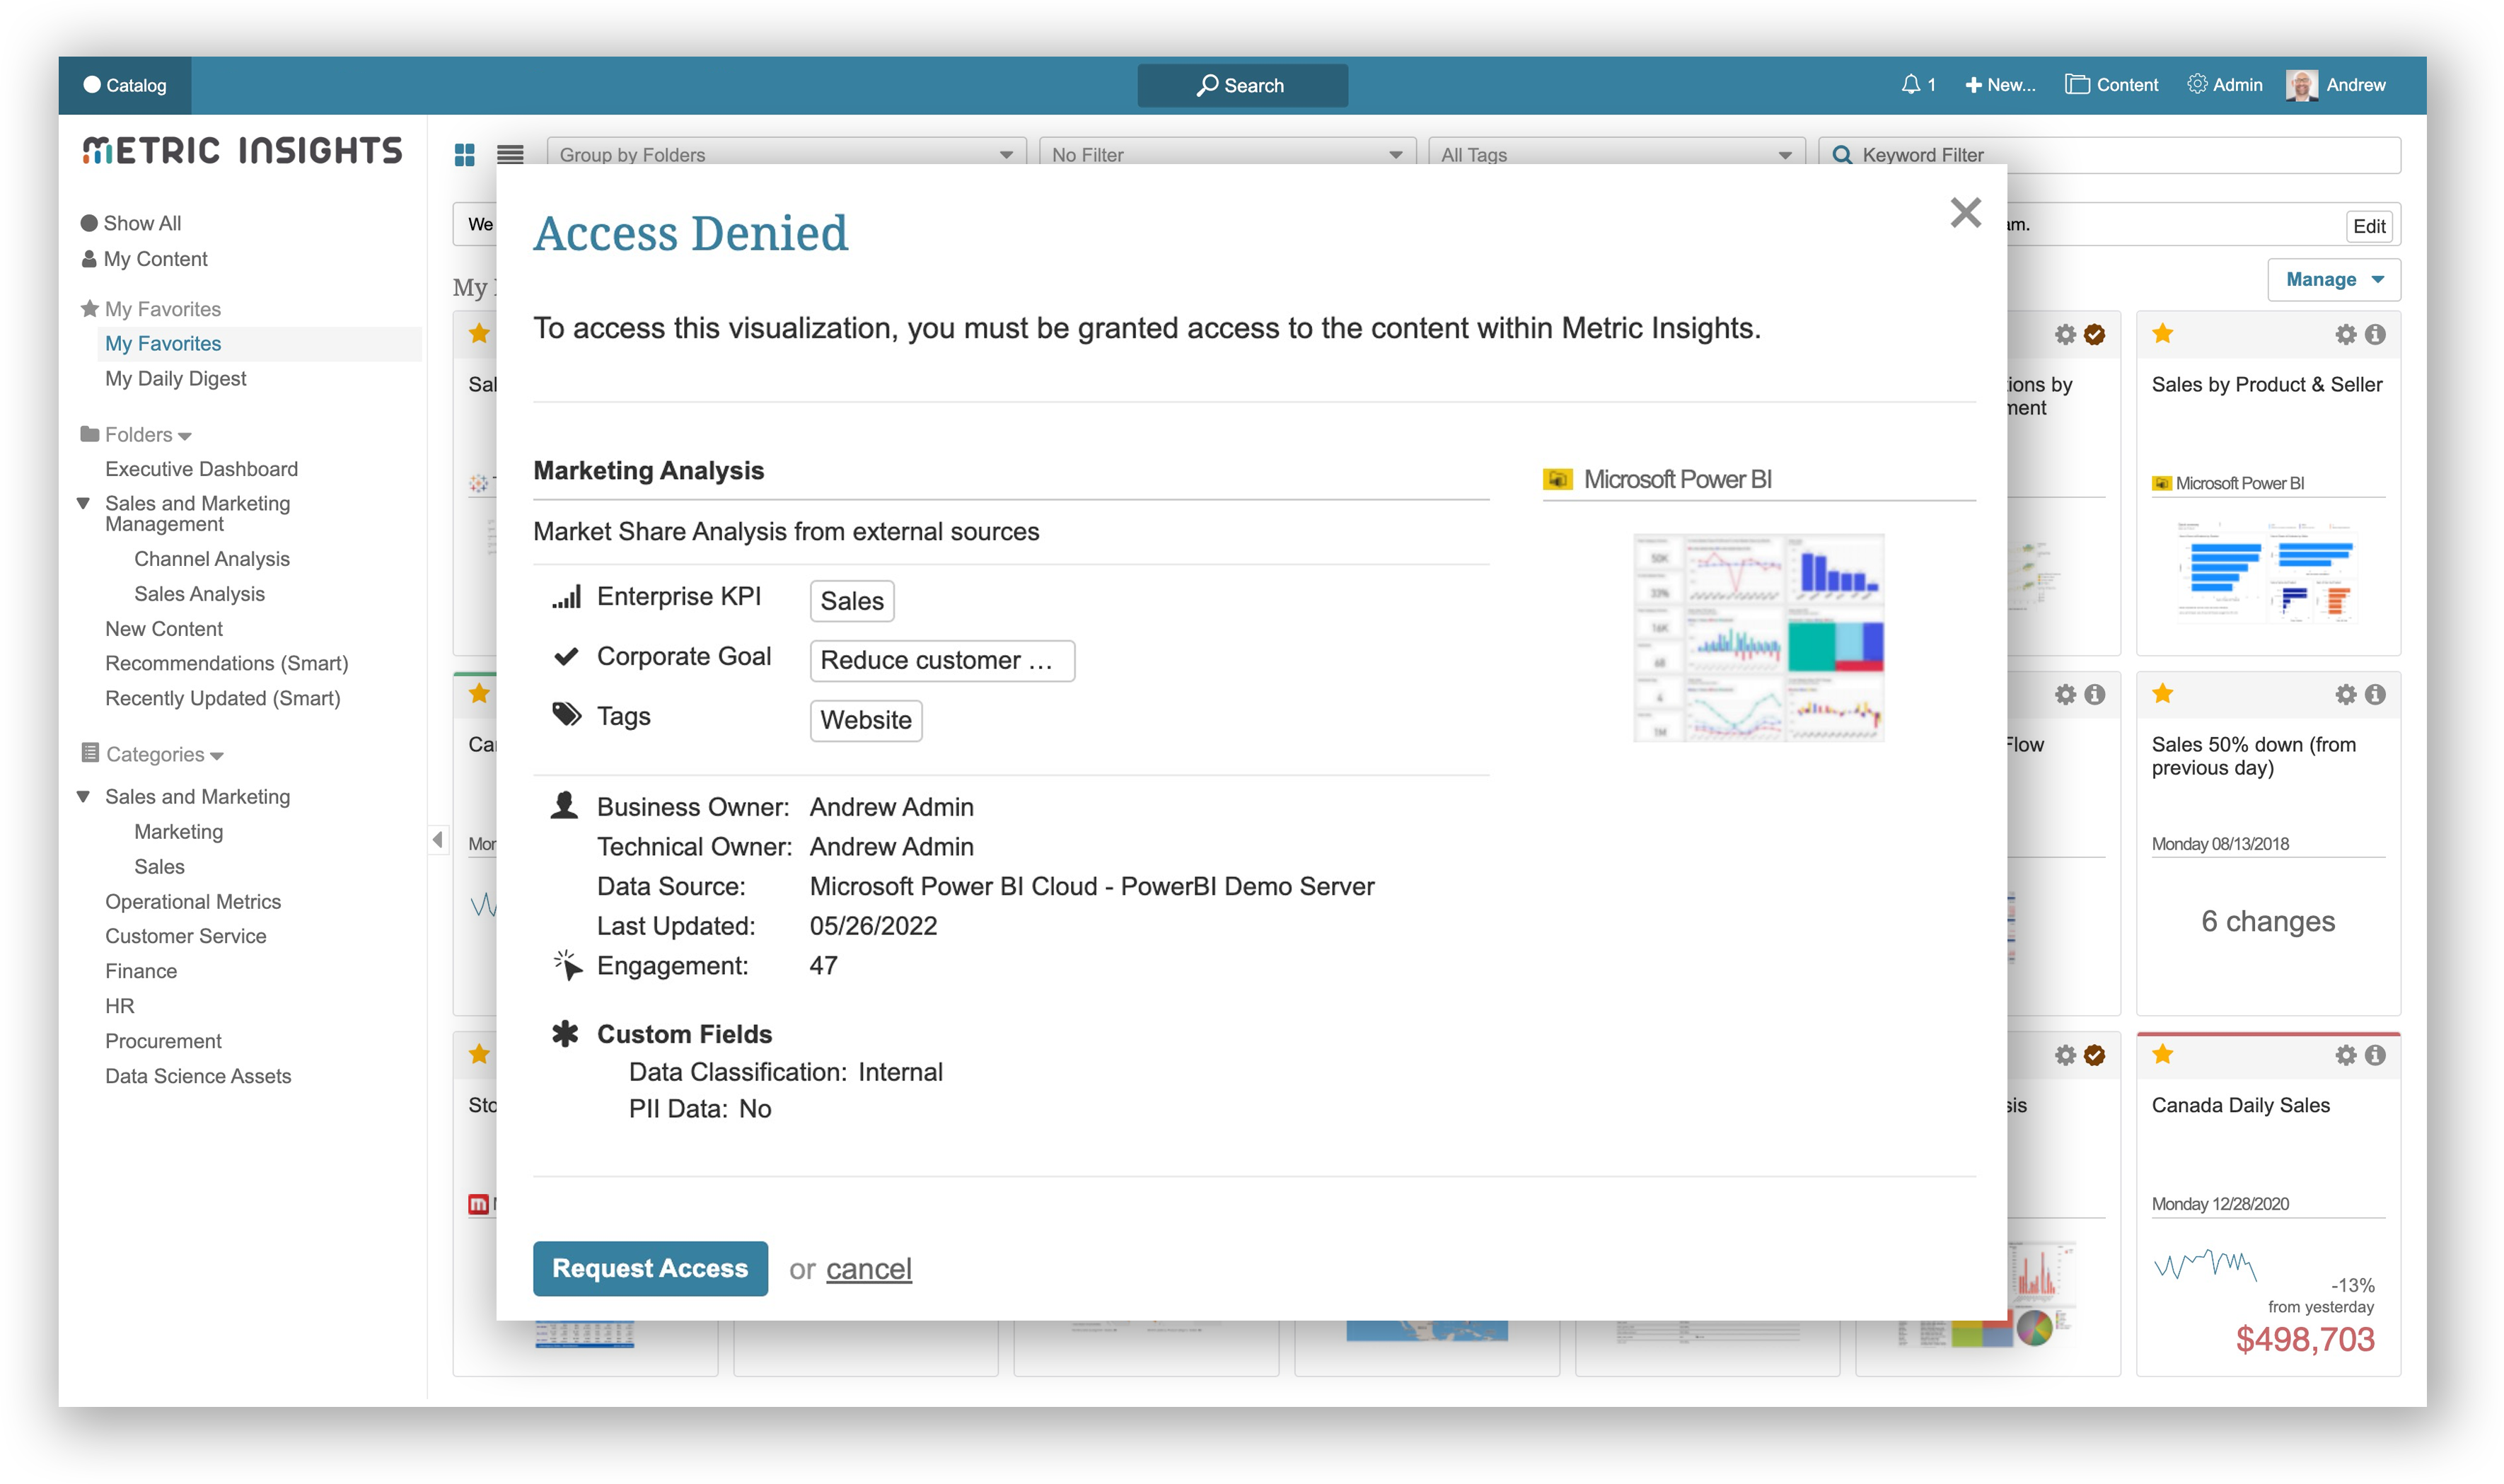This screenshot has height=1484, width=2504.
Task: Collapse Sales and Marketing Management folder
Action: tap(84, 503)
